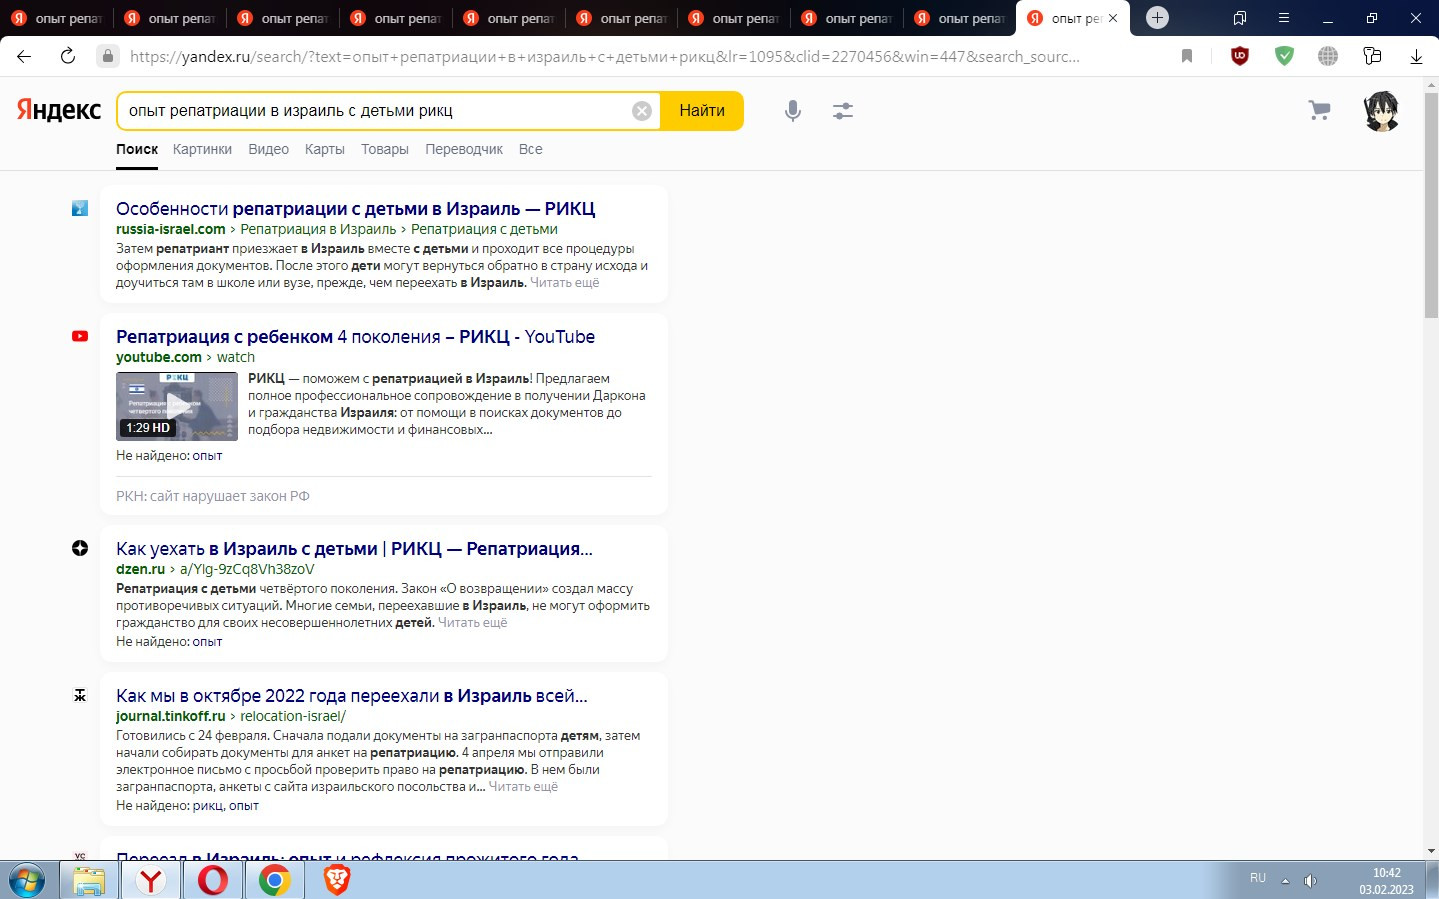Switch to the Карты tab
Screen dimensions: 1439x899
325,149
